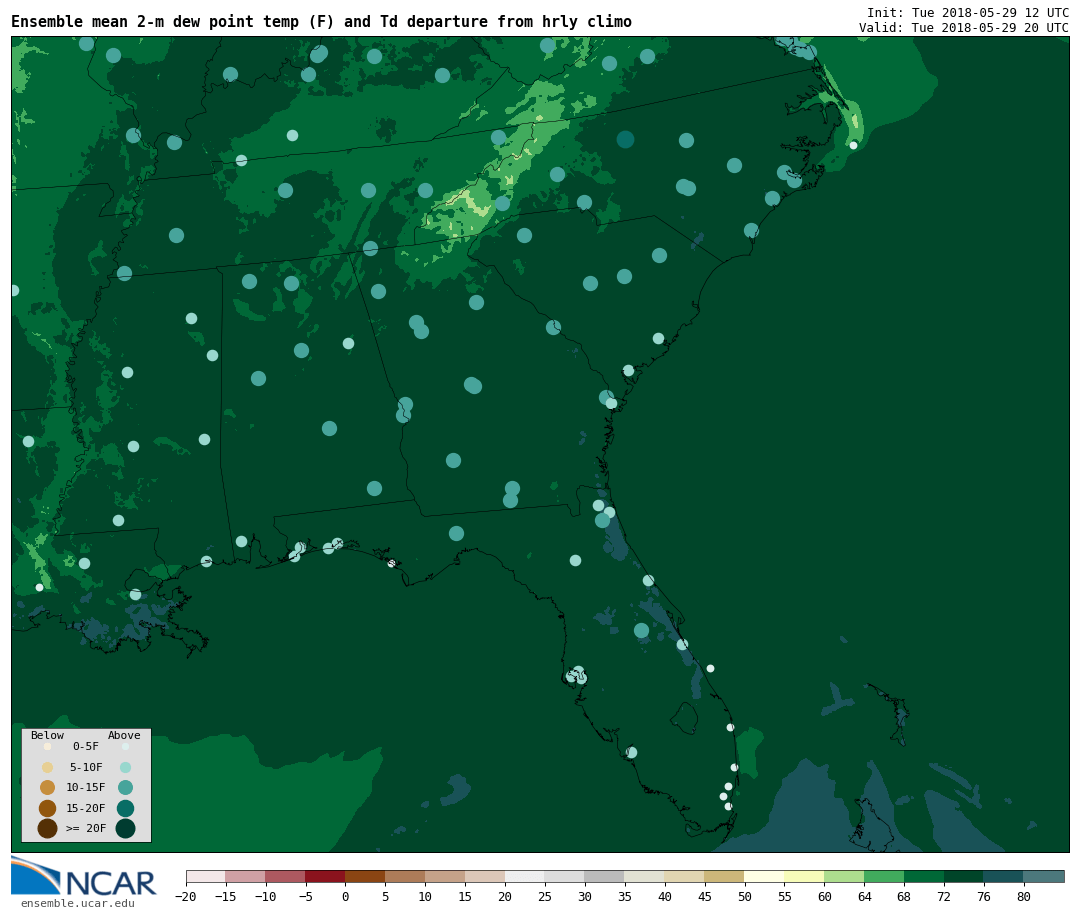The width and height of the screenshot is (1080, 915).
Task: Click the '20' color bar tick label
Action: 505,896
